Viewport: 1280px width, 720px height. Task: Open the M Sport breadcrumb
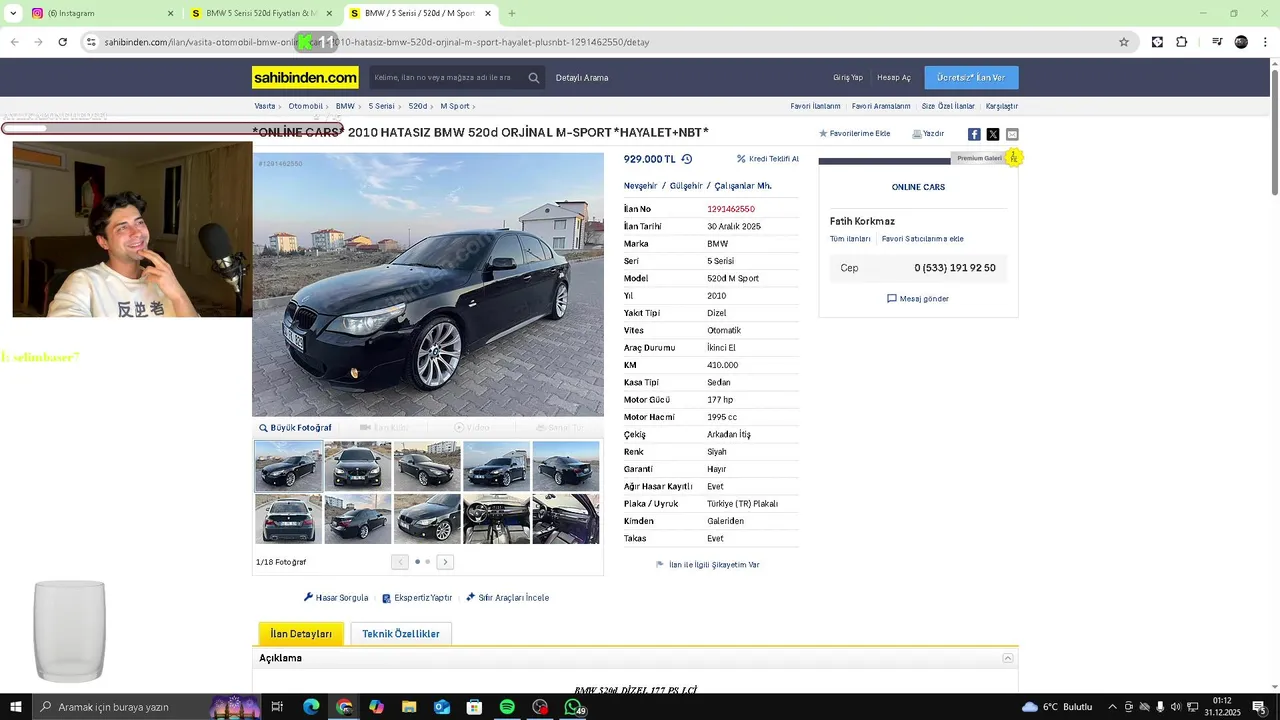pyautogui.click(x=455, y=106)
